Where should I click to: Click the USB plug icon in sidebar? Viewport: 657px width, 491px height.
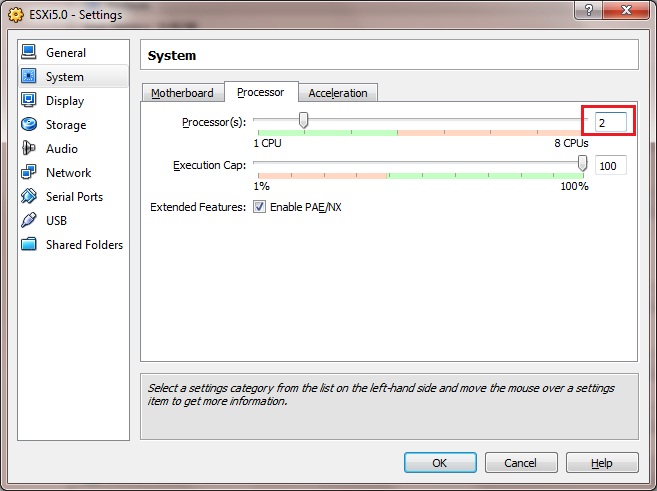(x=29, y=220)
